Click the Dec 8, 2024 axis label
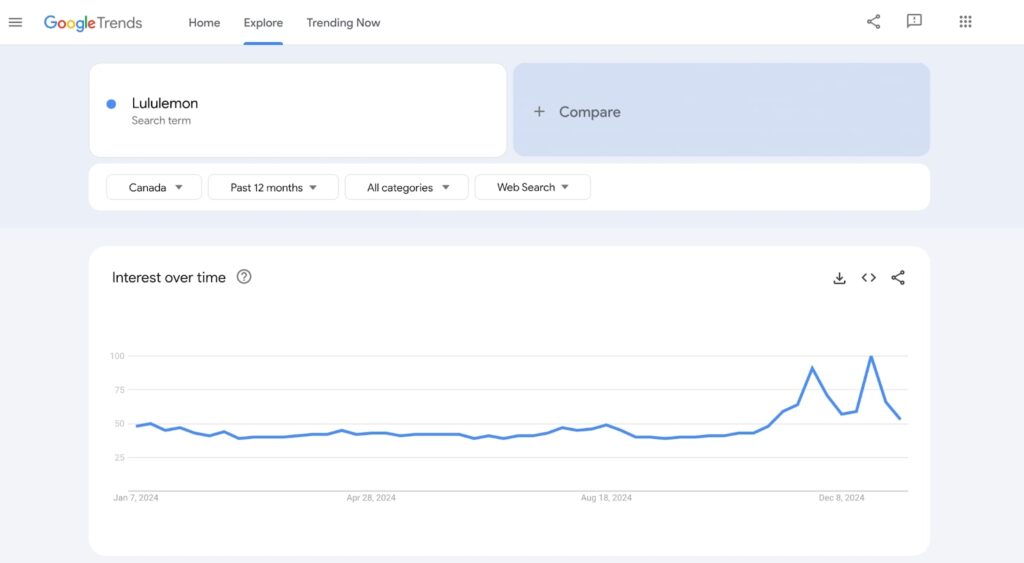This screenshot has width=1024, height=563. click(x=841, y=498)
